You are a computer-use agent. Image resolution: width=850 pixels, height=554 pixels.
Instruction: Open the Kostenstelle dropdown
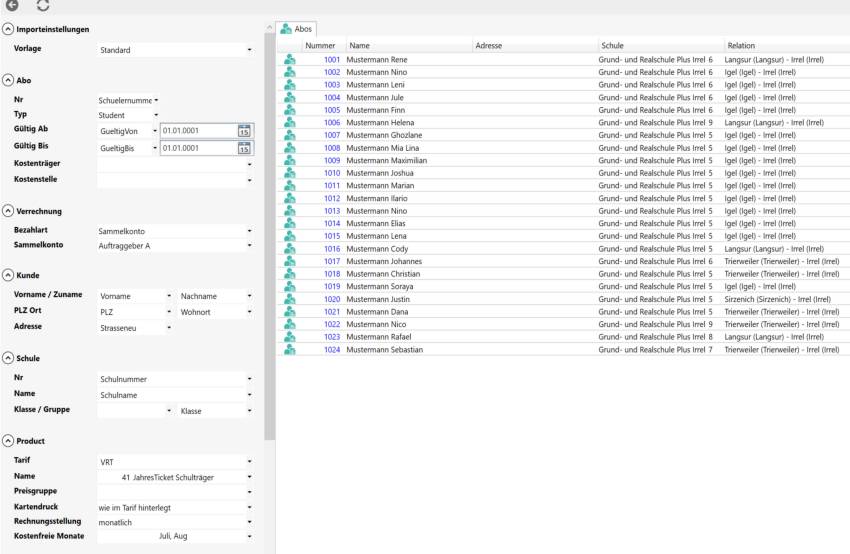click(x=175, y=180)
